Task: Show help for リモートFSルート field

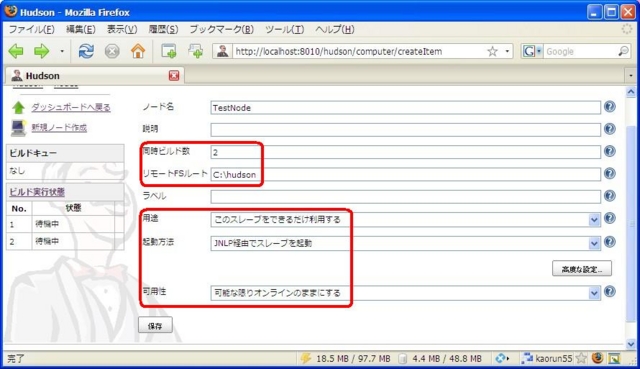Action: coord(610,173)
